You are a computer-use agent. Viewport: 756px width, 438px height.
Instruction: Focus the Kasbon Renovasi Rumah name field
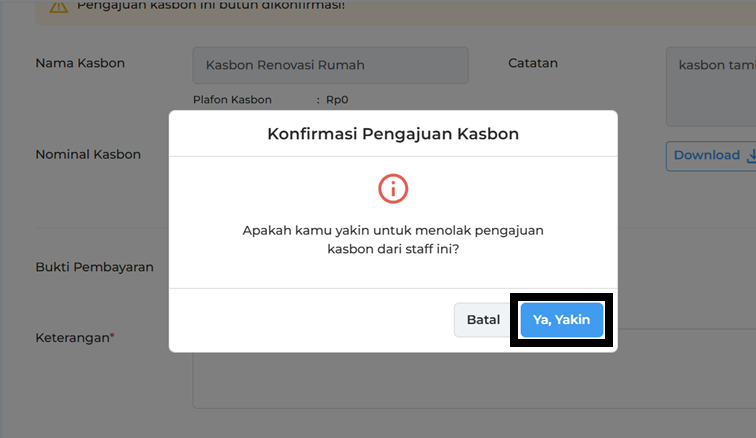[330, 65]
